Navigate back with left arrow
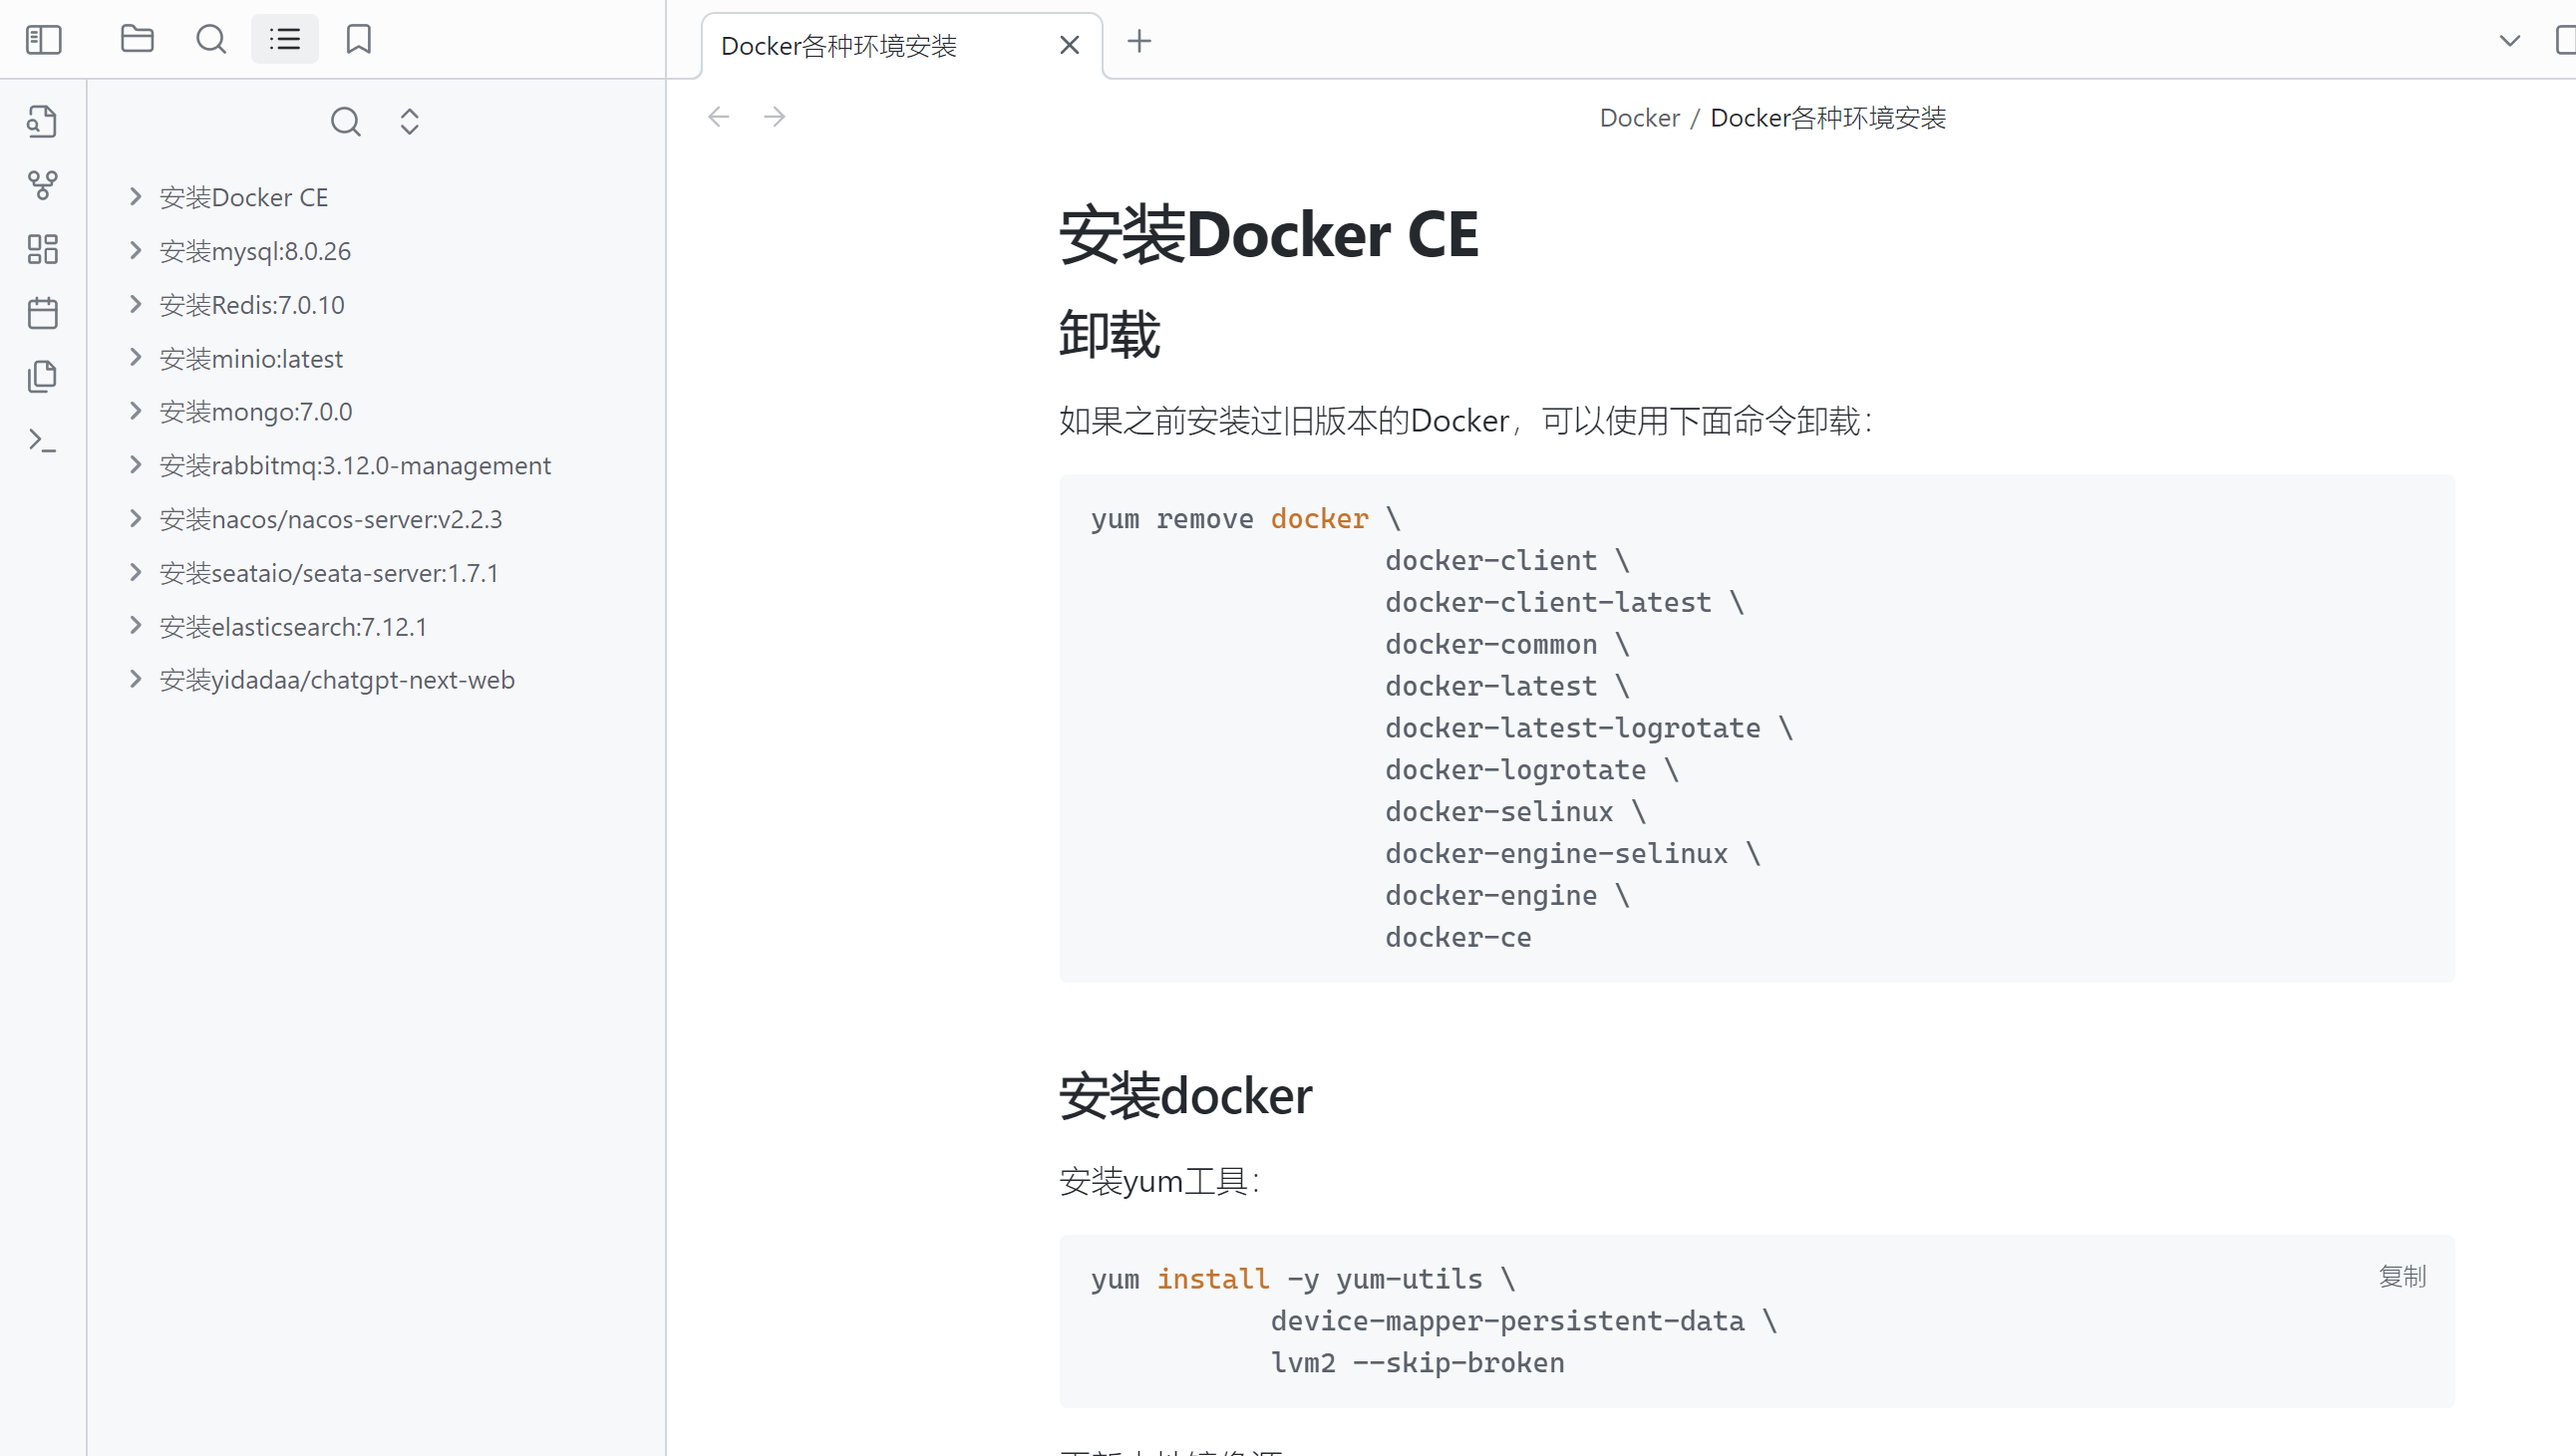 tap(718, 117)
